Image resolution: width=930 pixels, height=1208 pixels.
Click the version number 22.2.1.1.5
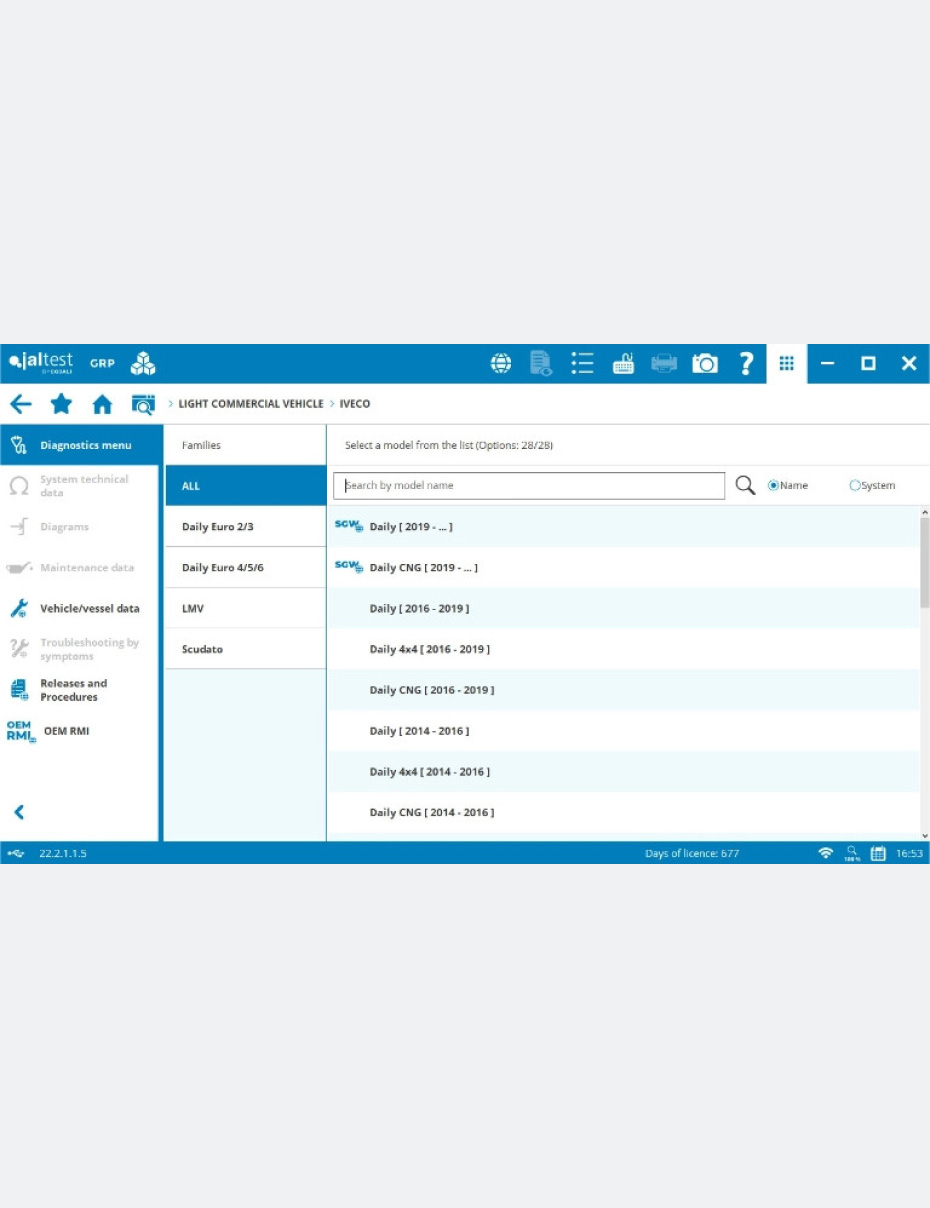point(62,854)
